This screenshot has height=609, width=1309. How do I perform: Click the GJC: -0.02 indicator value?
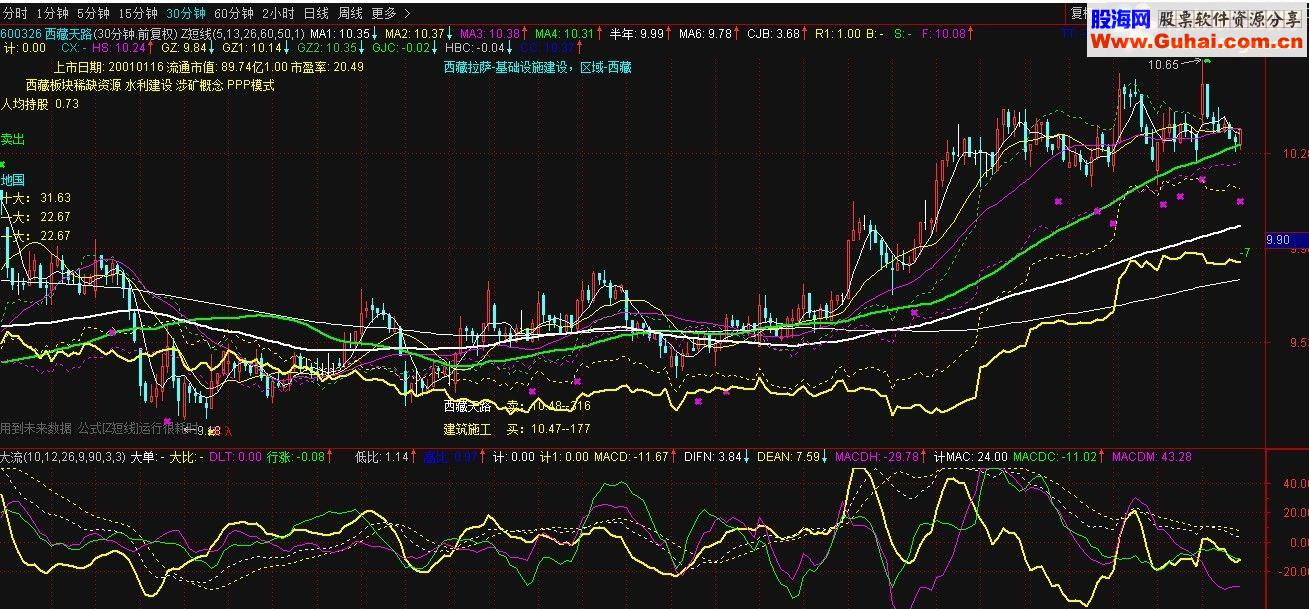click(401, 47)
